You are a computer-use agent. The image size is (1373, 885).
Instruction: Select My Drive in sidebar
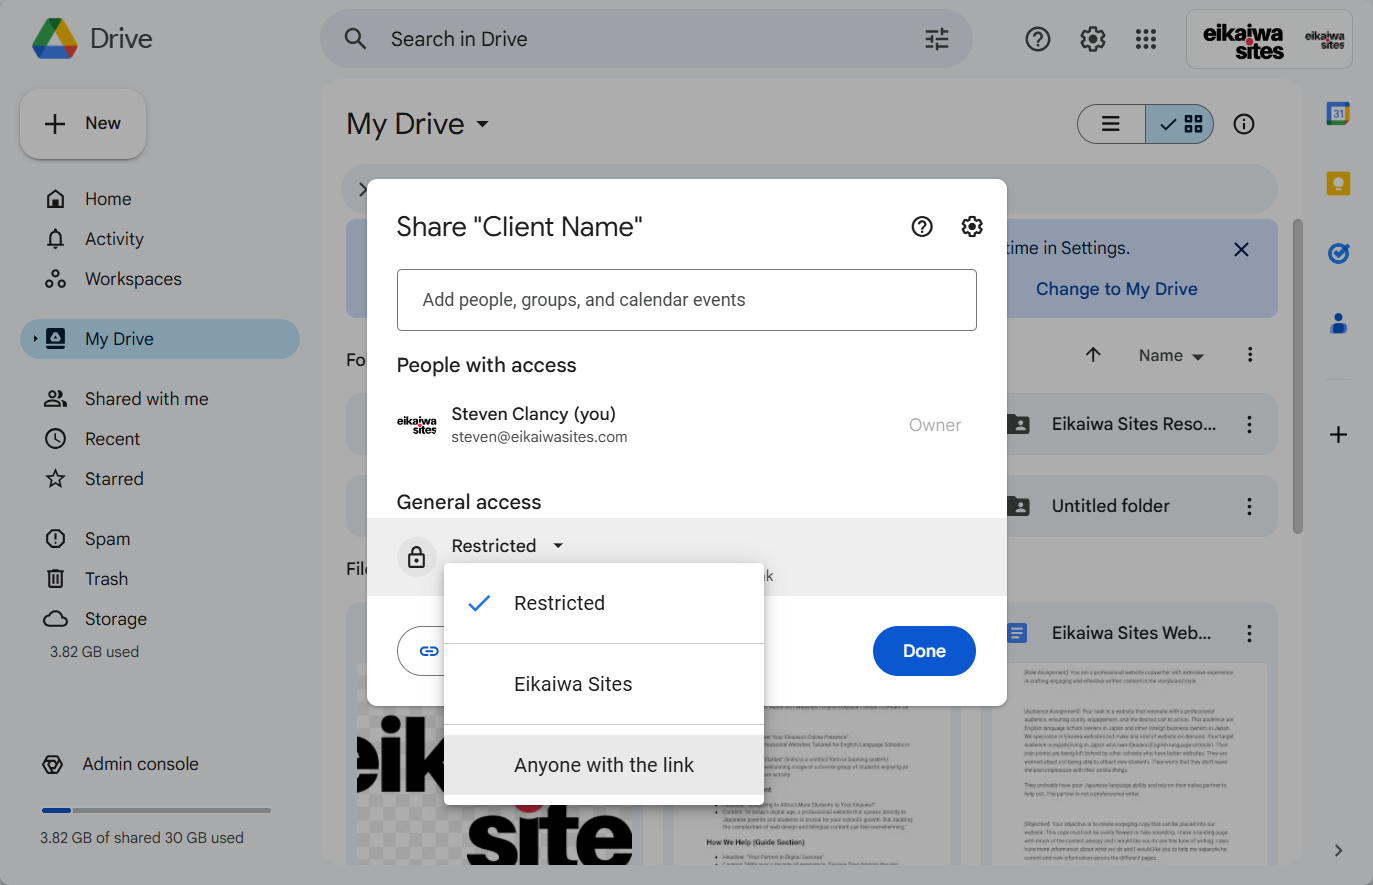pos(160,339)
